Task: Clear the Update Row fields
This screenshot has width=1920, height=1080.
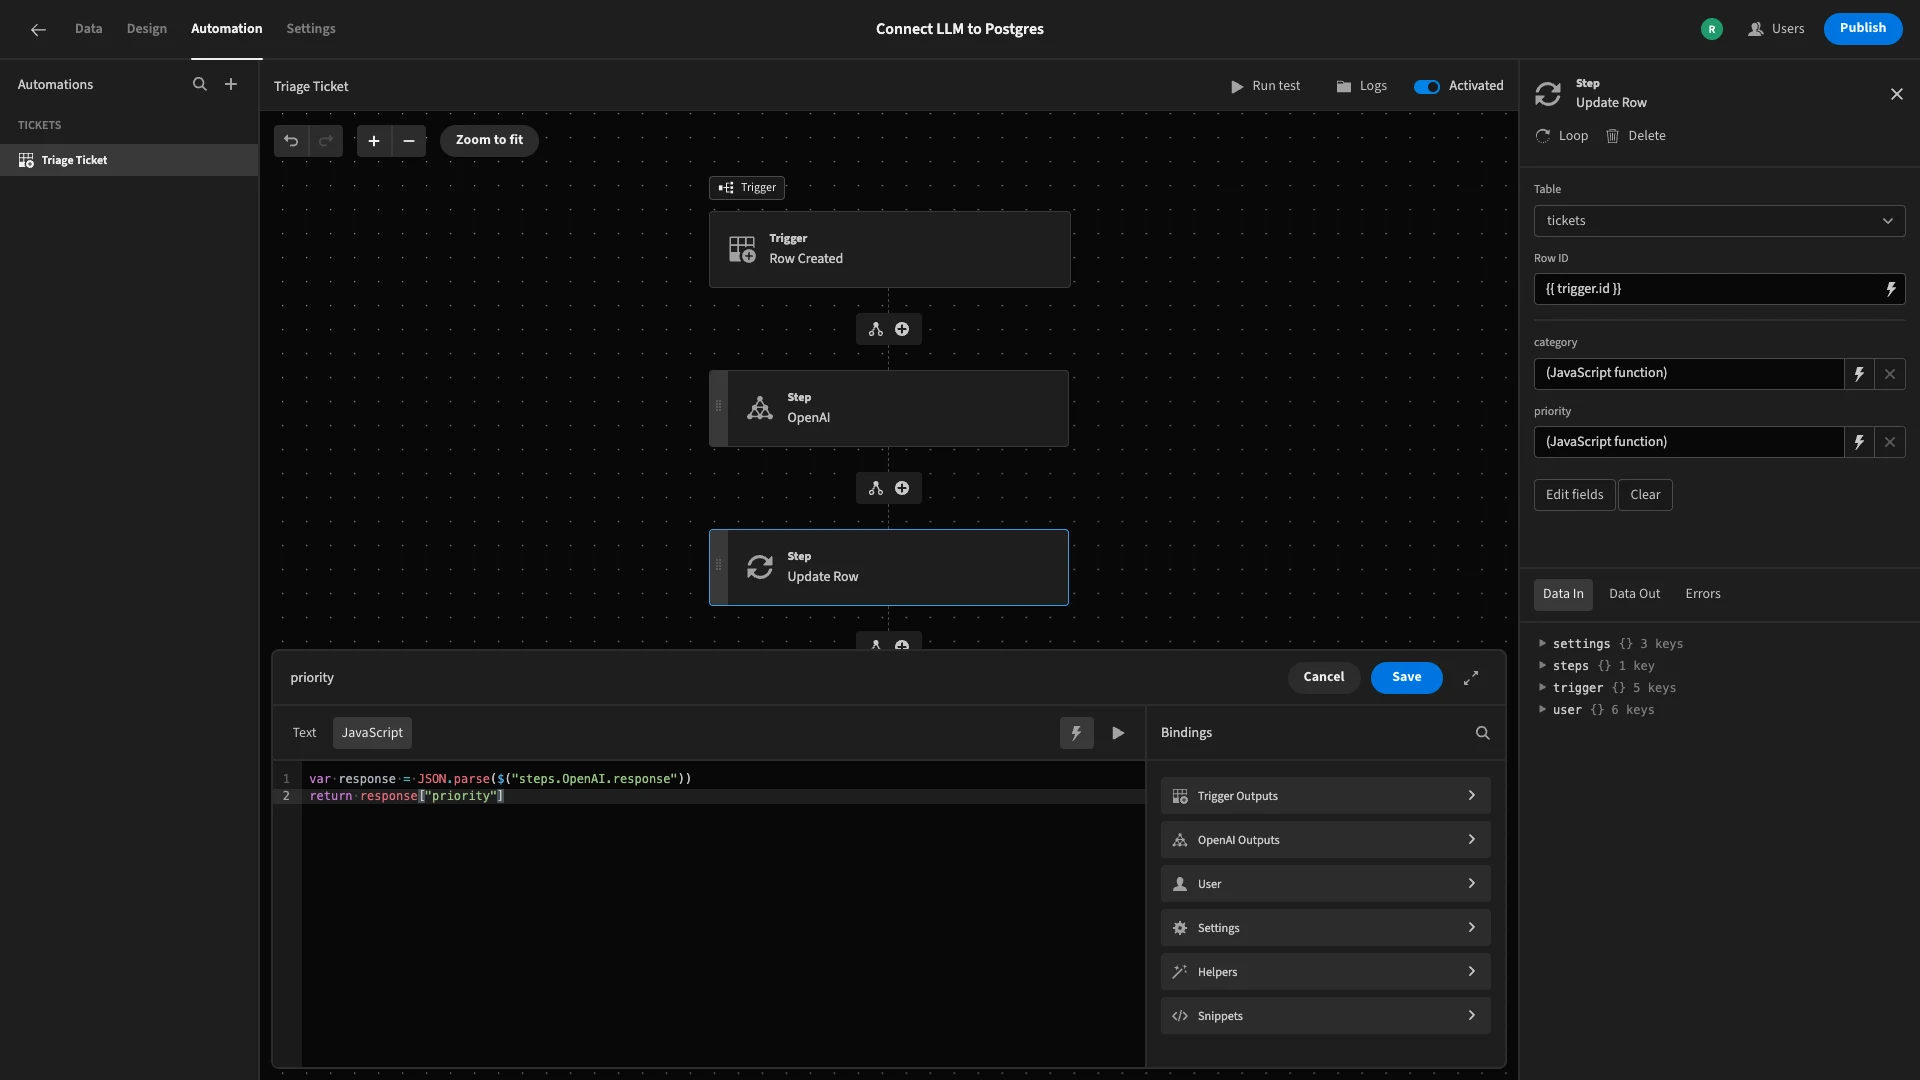Action: point(1645,495)
